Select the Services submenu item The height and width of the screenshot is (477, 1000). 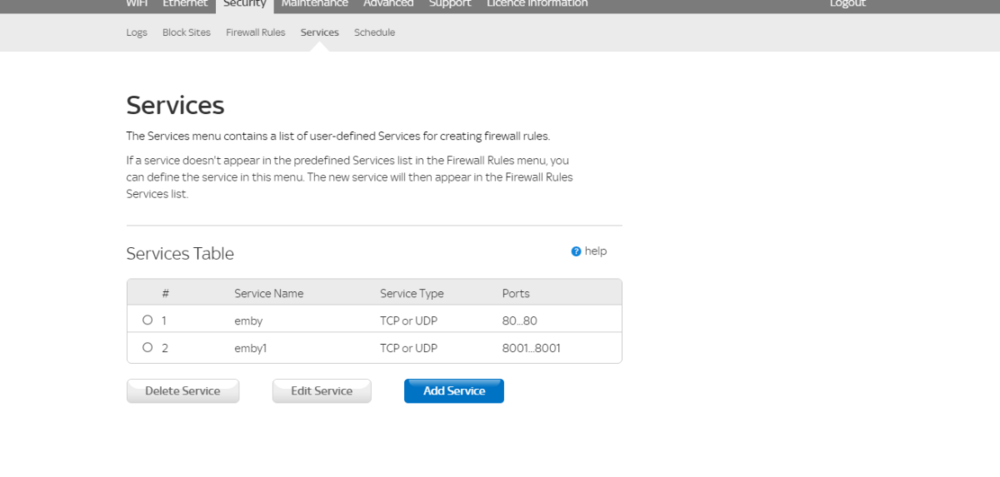click(319, 33)
